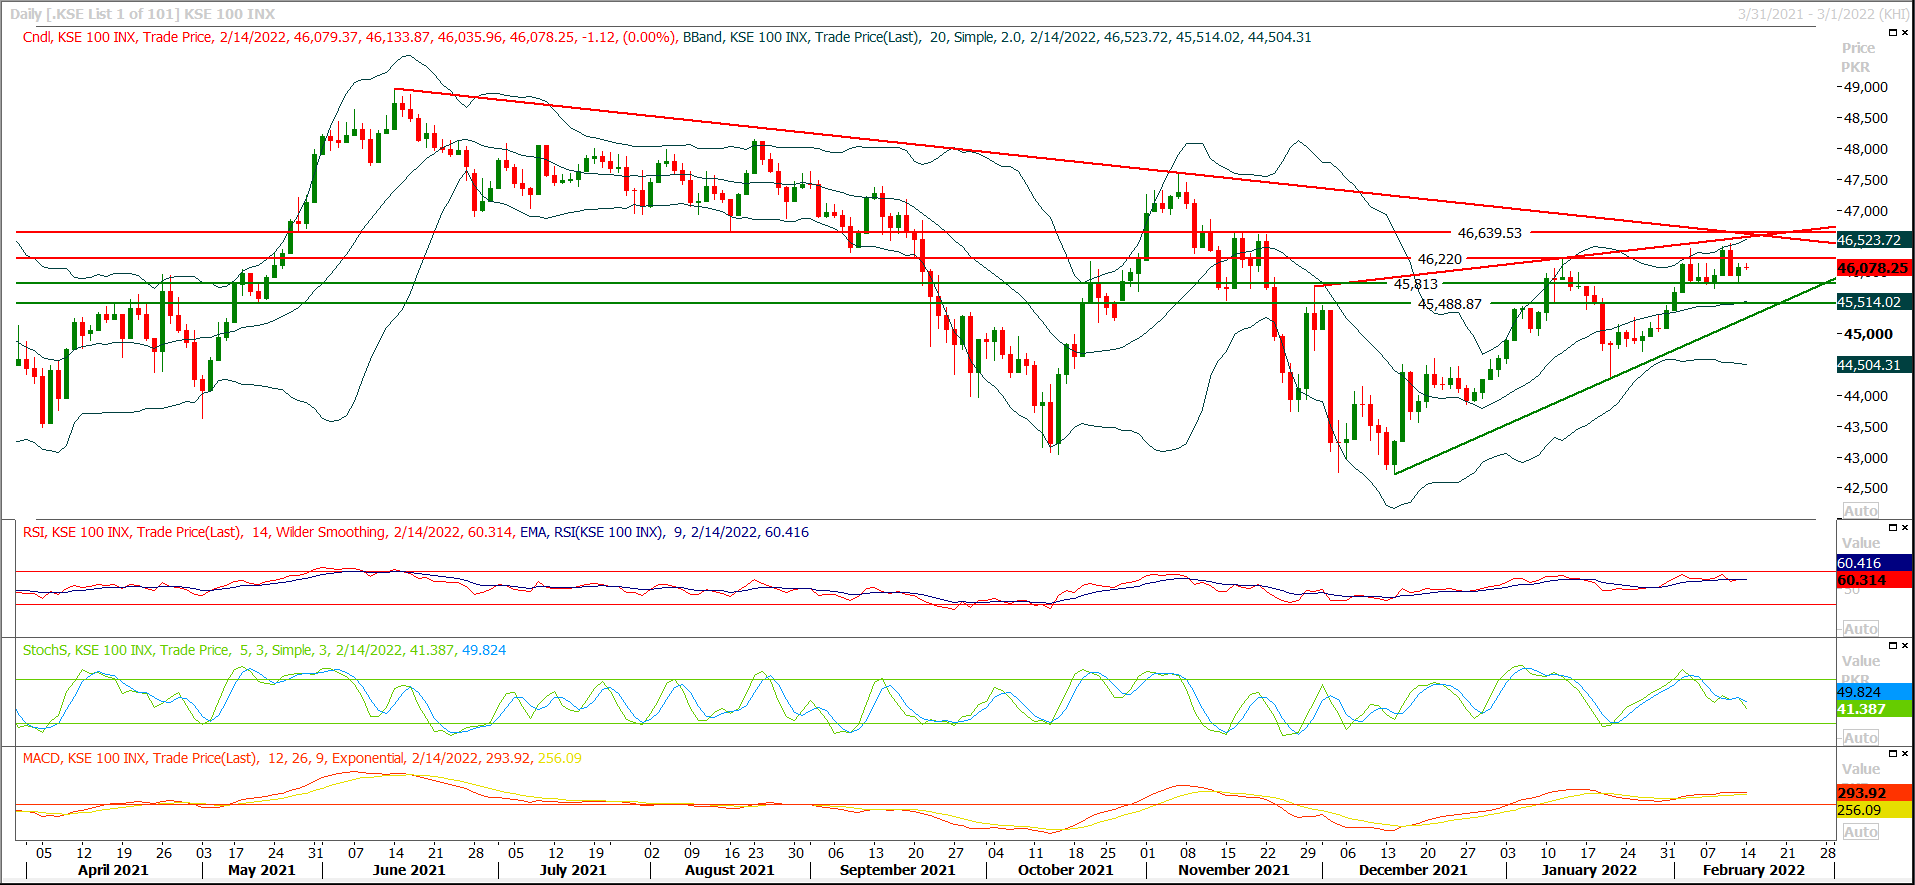Click the 46,220 horizontal line label
This screenshot has width=1915, height=885.
coord(1439,259)
